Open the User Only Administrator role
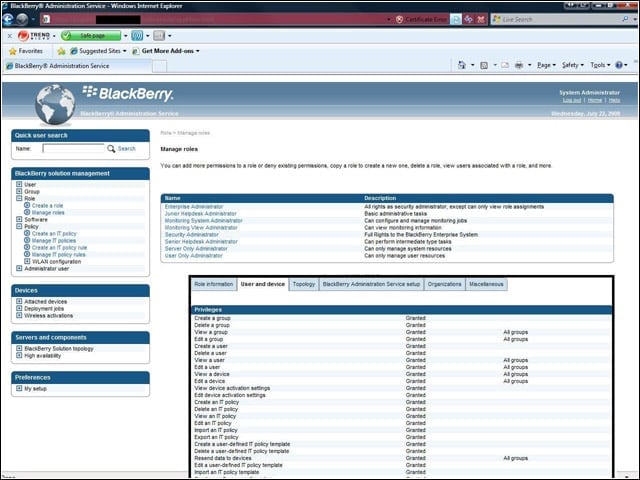The width and height of the screenshot is (640, 480). point(193,256)
